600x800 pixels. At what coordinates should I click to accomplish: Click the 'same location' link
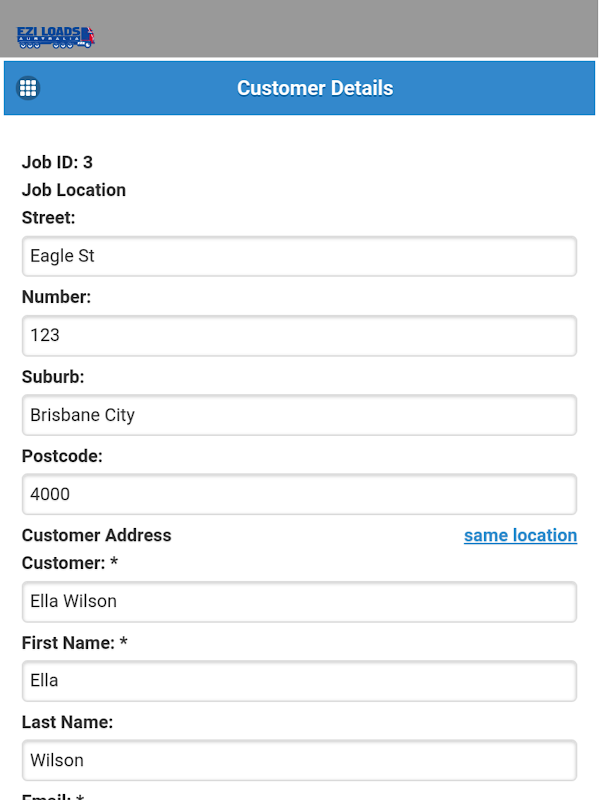pos(520,535)
